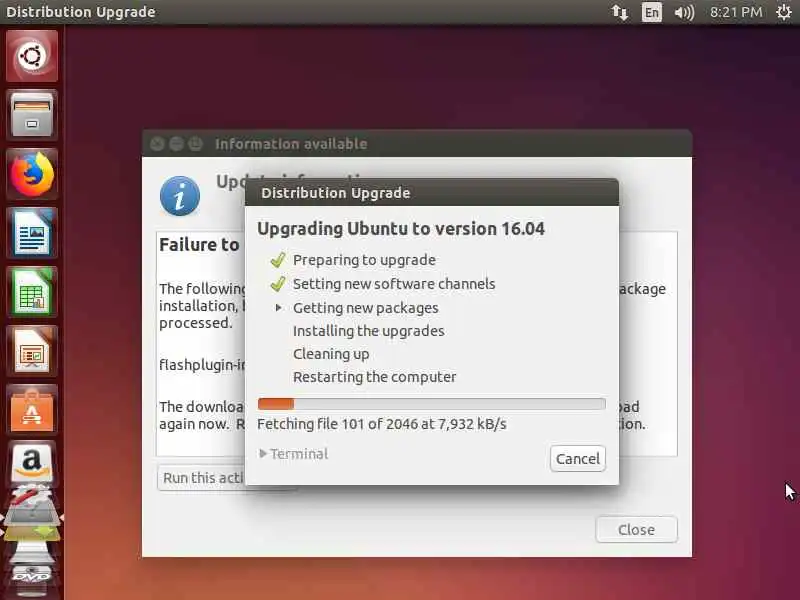Click arrow beside Getting new packages
The height and width of the screenshot is (600, 800).
(x=279, y=308)
